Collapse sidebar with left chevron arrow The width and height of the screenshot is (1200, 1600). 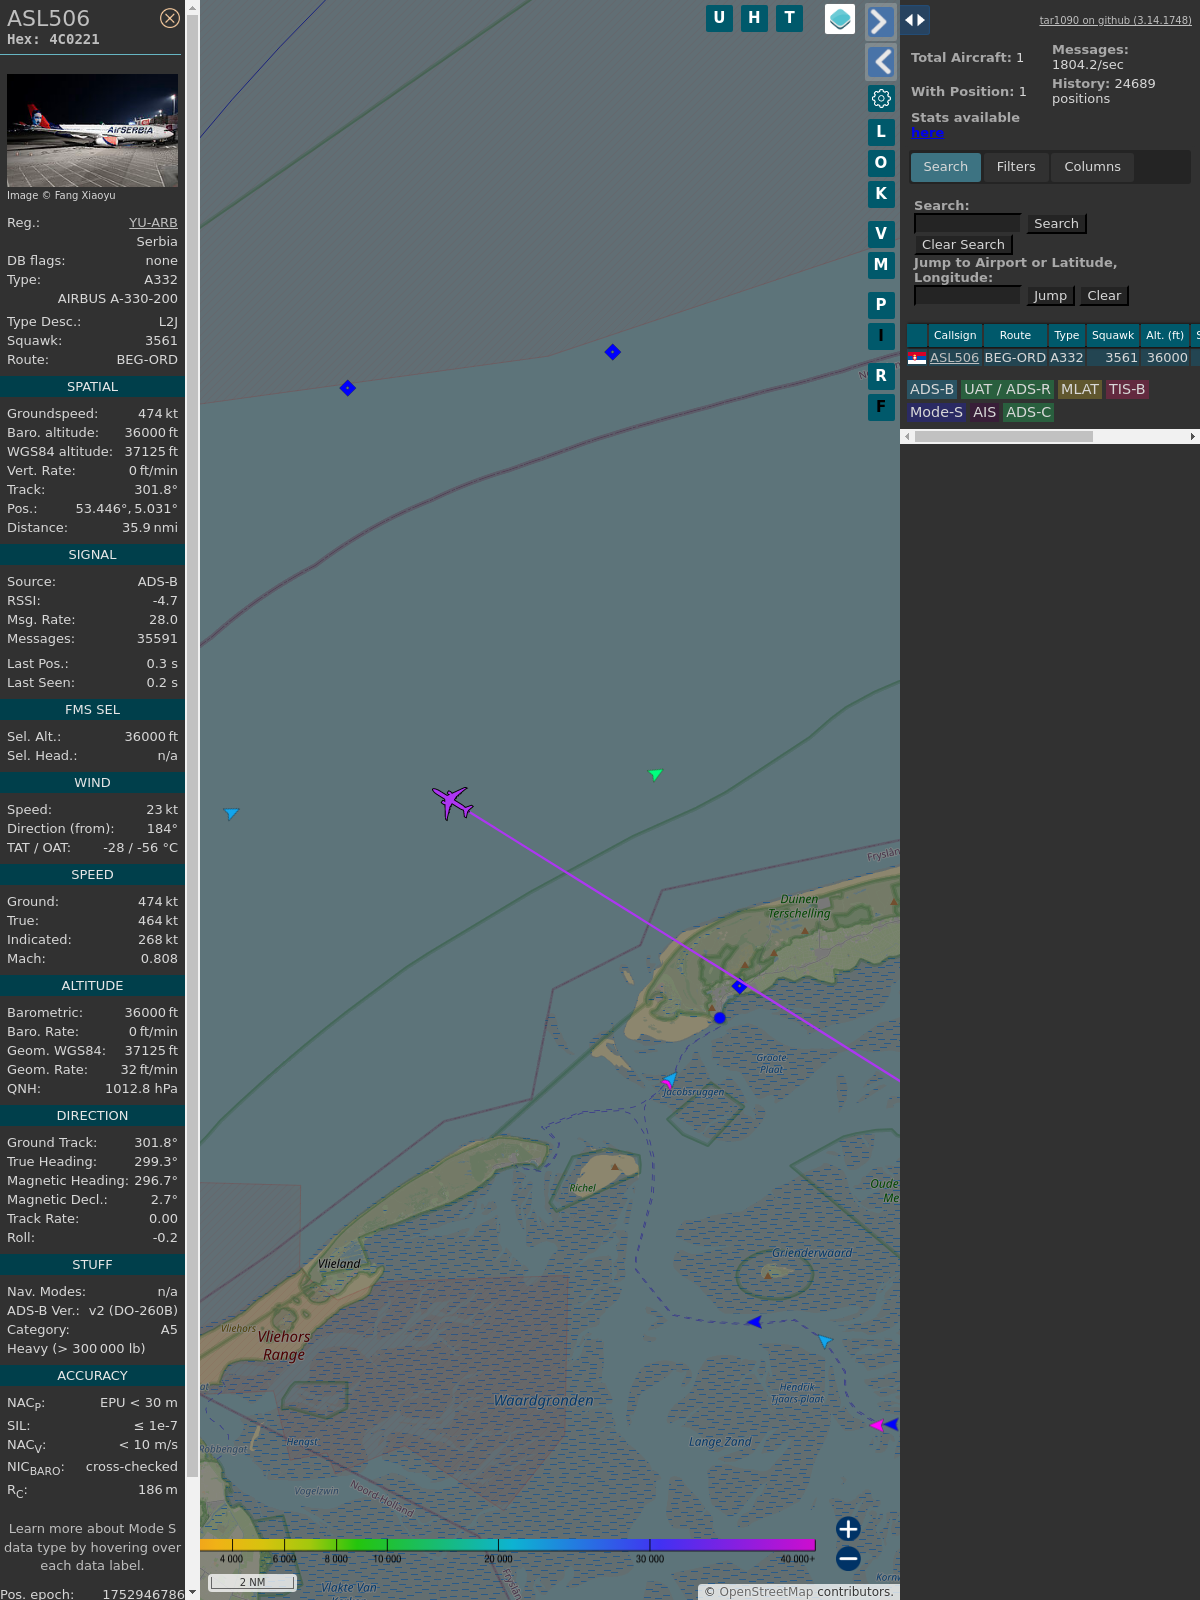[881, 62]
